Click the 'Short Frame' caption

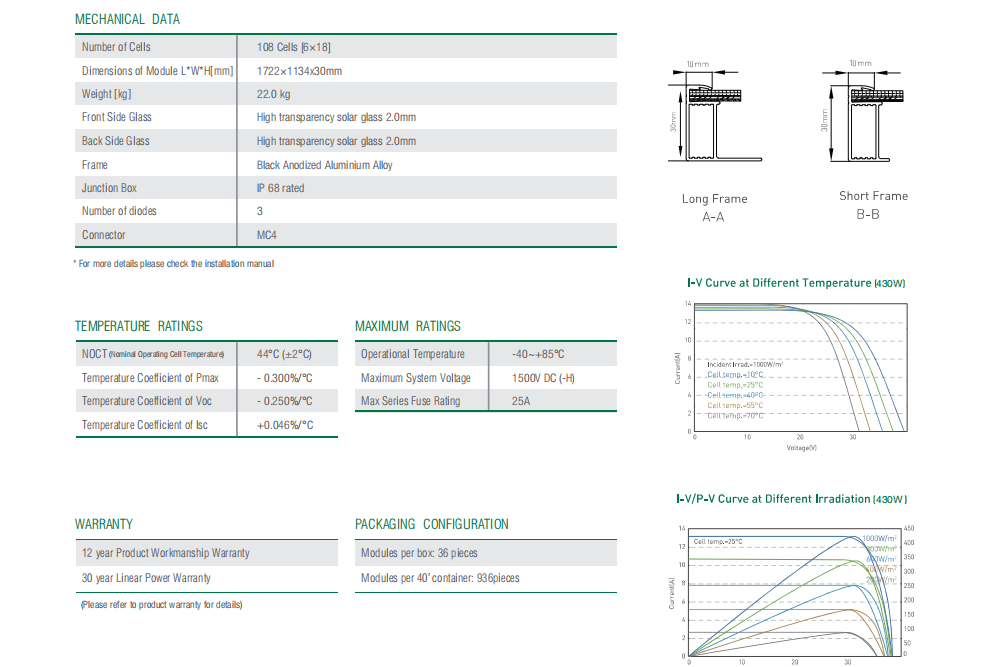874,196
